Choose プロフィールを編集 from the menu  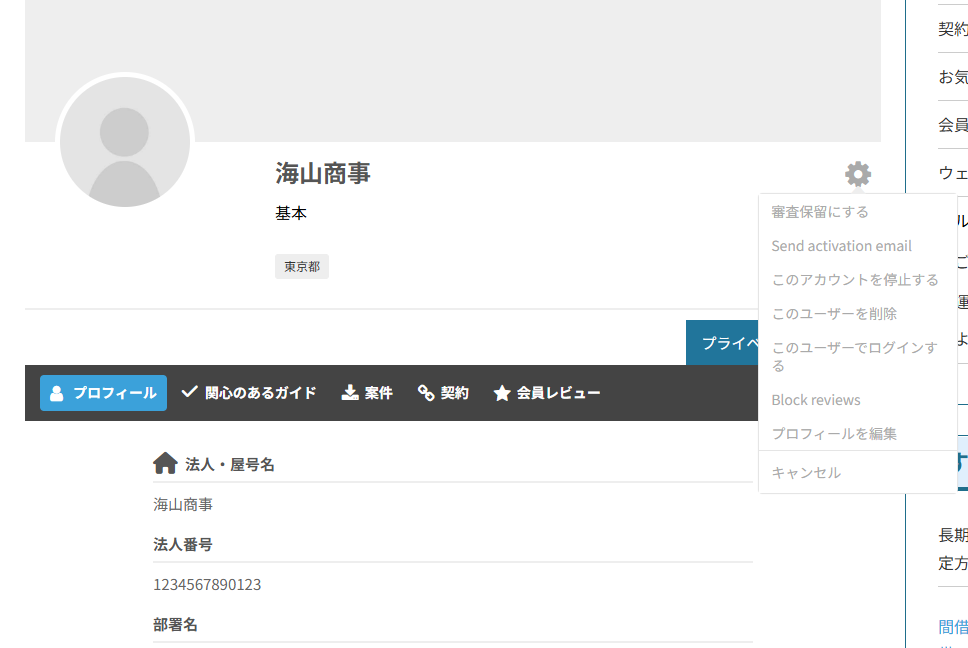834,434
